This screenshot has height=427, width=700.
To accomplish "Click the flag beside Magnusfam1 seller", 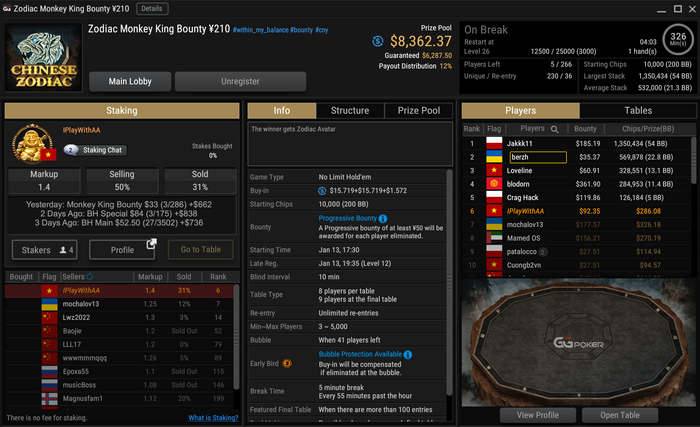I will [50, 398].
